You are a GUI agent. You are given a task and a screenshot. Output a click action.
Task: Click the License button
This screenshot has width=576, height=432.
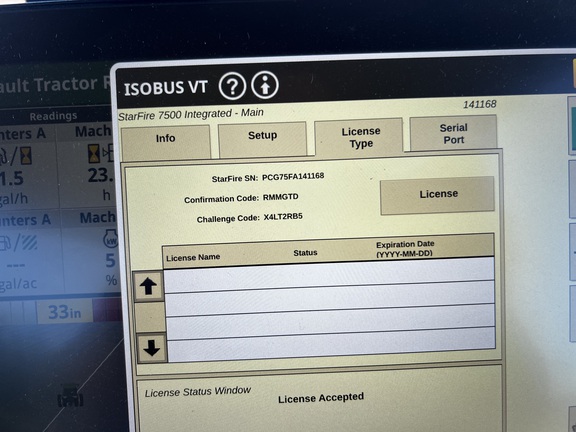coord(438,195)
